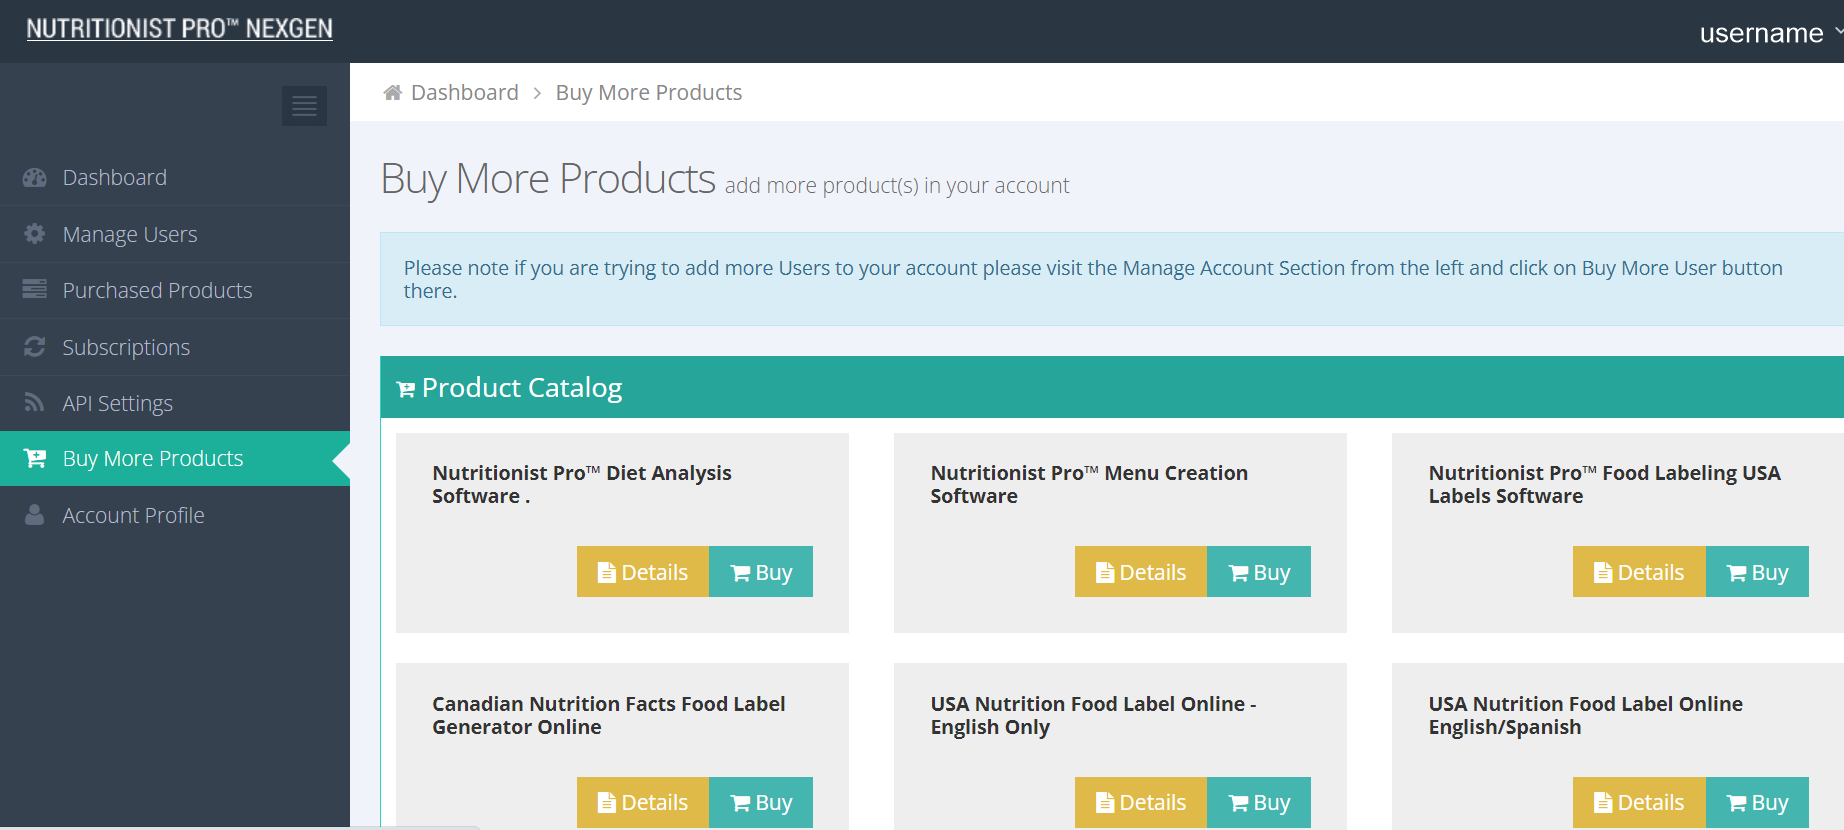The height and width of the screenshot is (830, 1844).
Task: Click Canadian Nutrition Facts Food Label Generator title
Action: point(609,715)
